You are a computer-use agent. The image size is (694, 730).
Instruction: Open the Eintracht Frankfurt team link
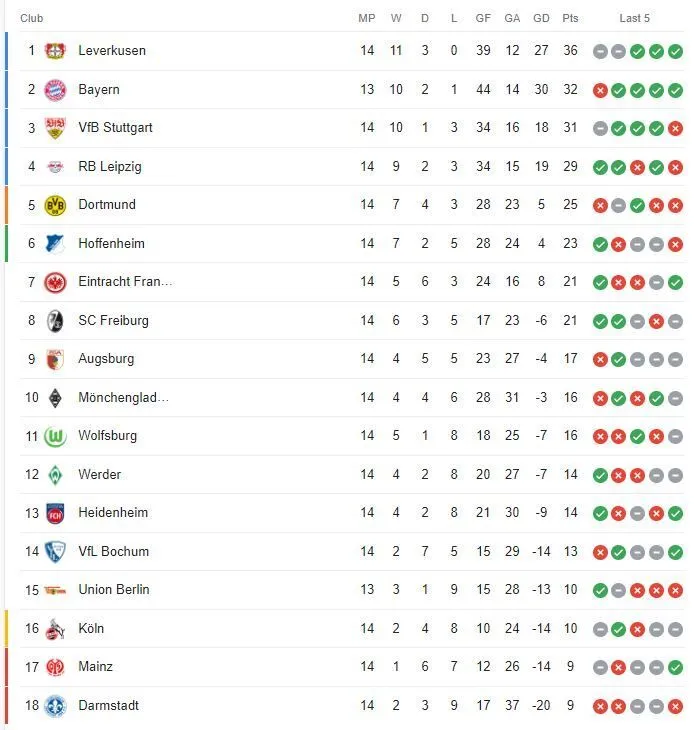point(125,282)
